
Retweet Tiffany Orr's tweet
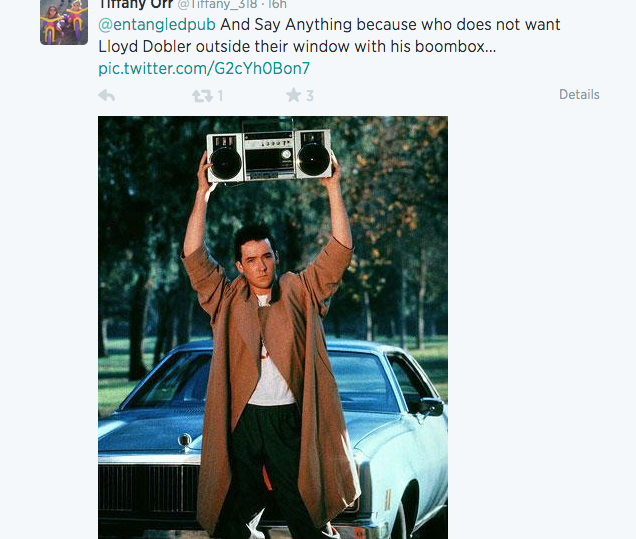coord(201,95)
